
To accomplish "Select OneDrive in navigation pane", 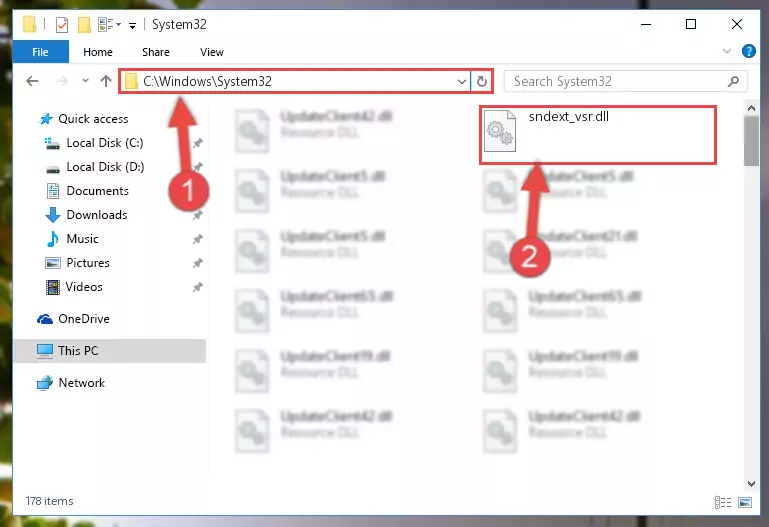I will point(84,319).
